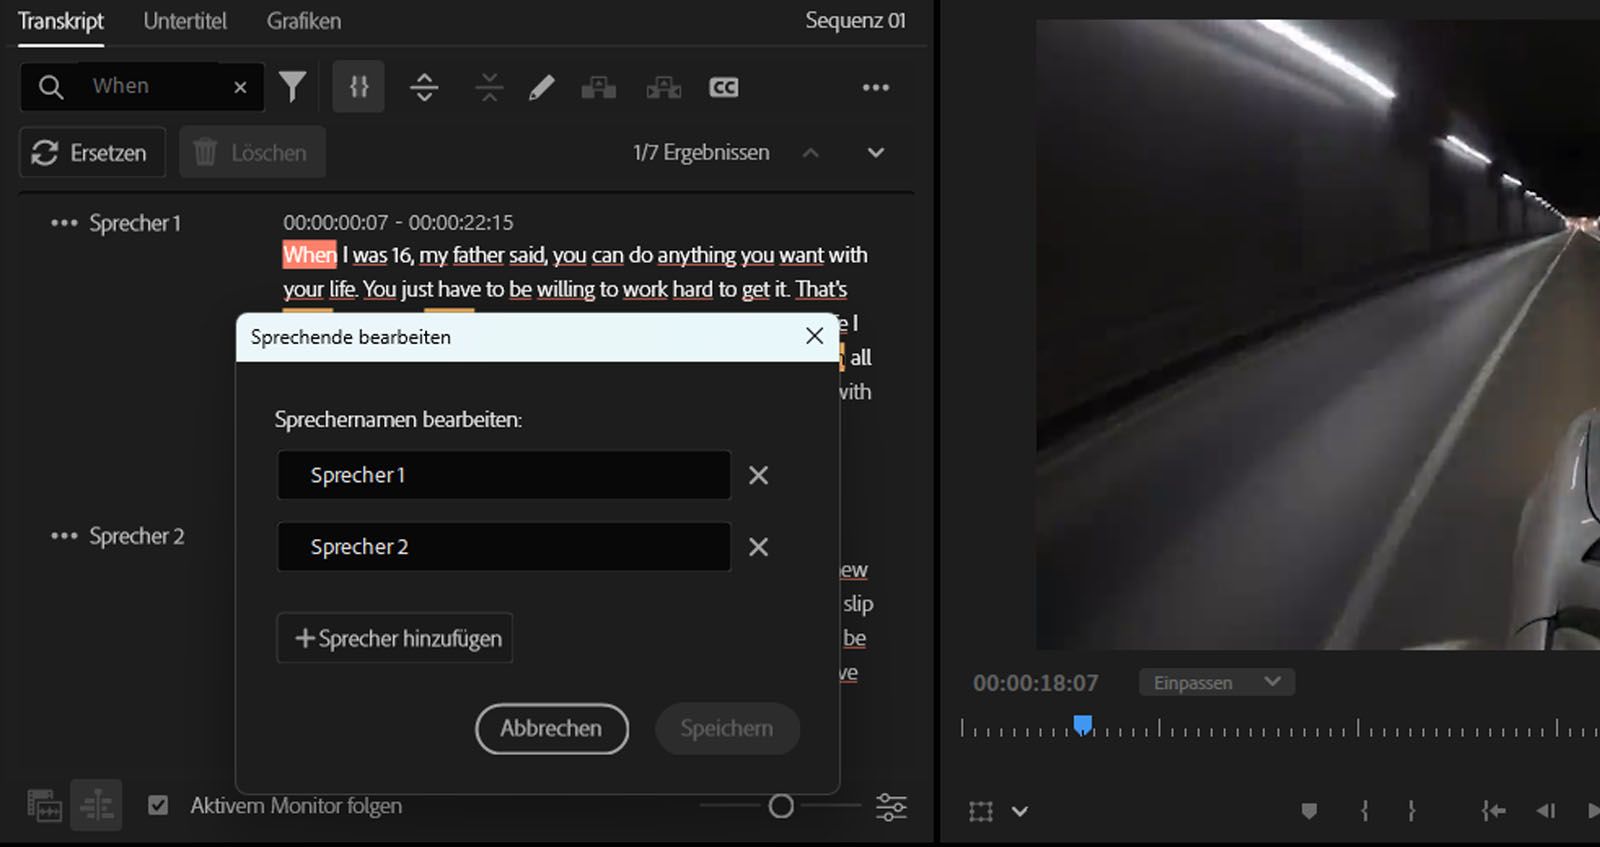
Task: Step back one frame
Action: [1546, 811]
